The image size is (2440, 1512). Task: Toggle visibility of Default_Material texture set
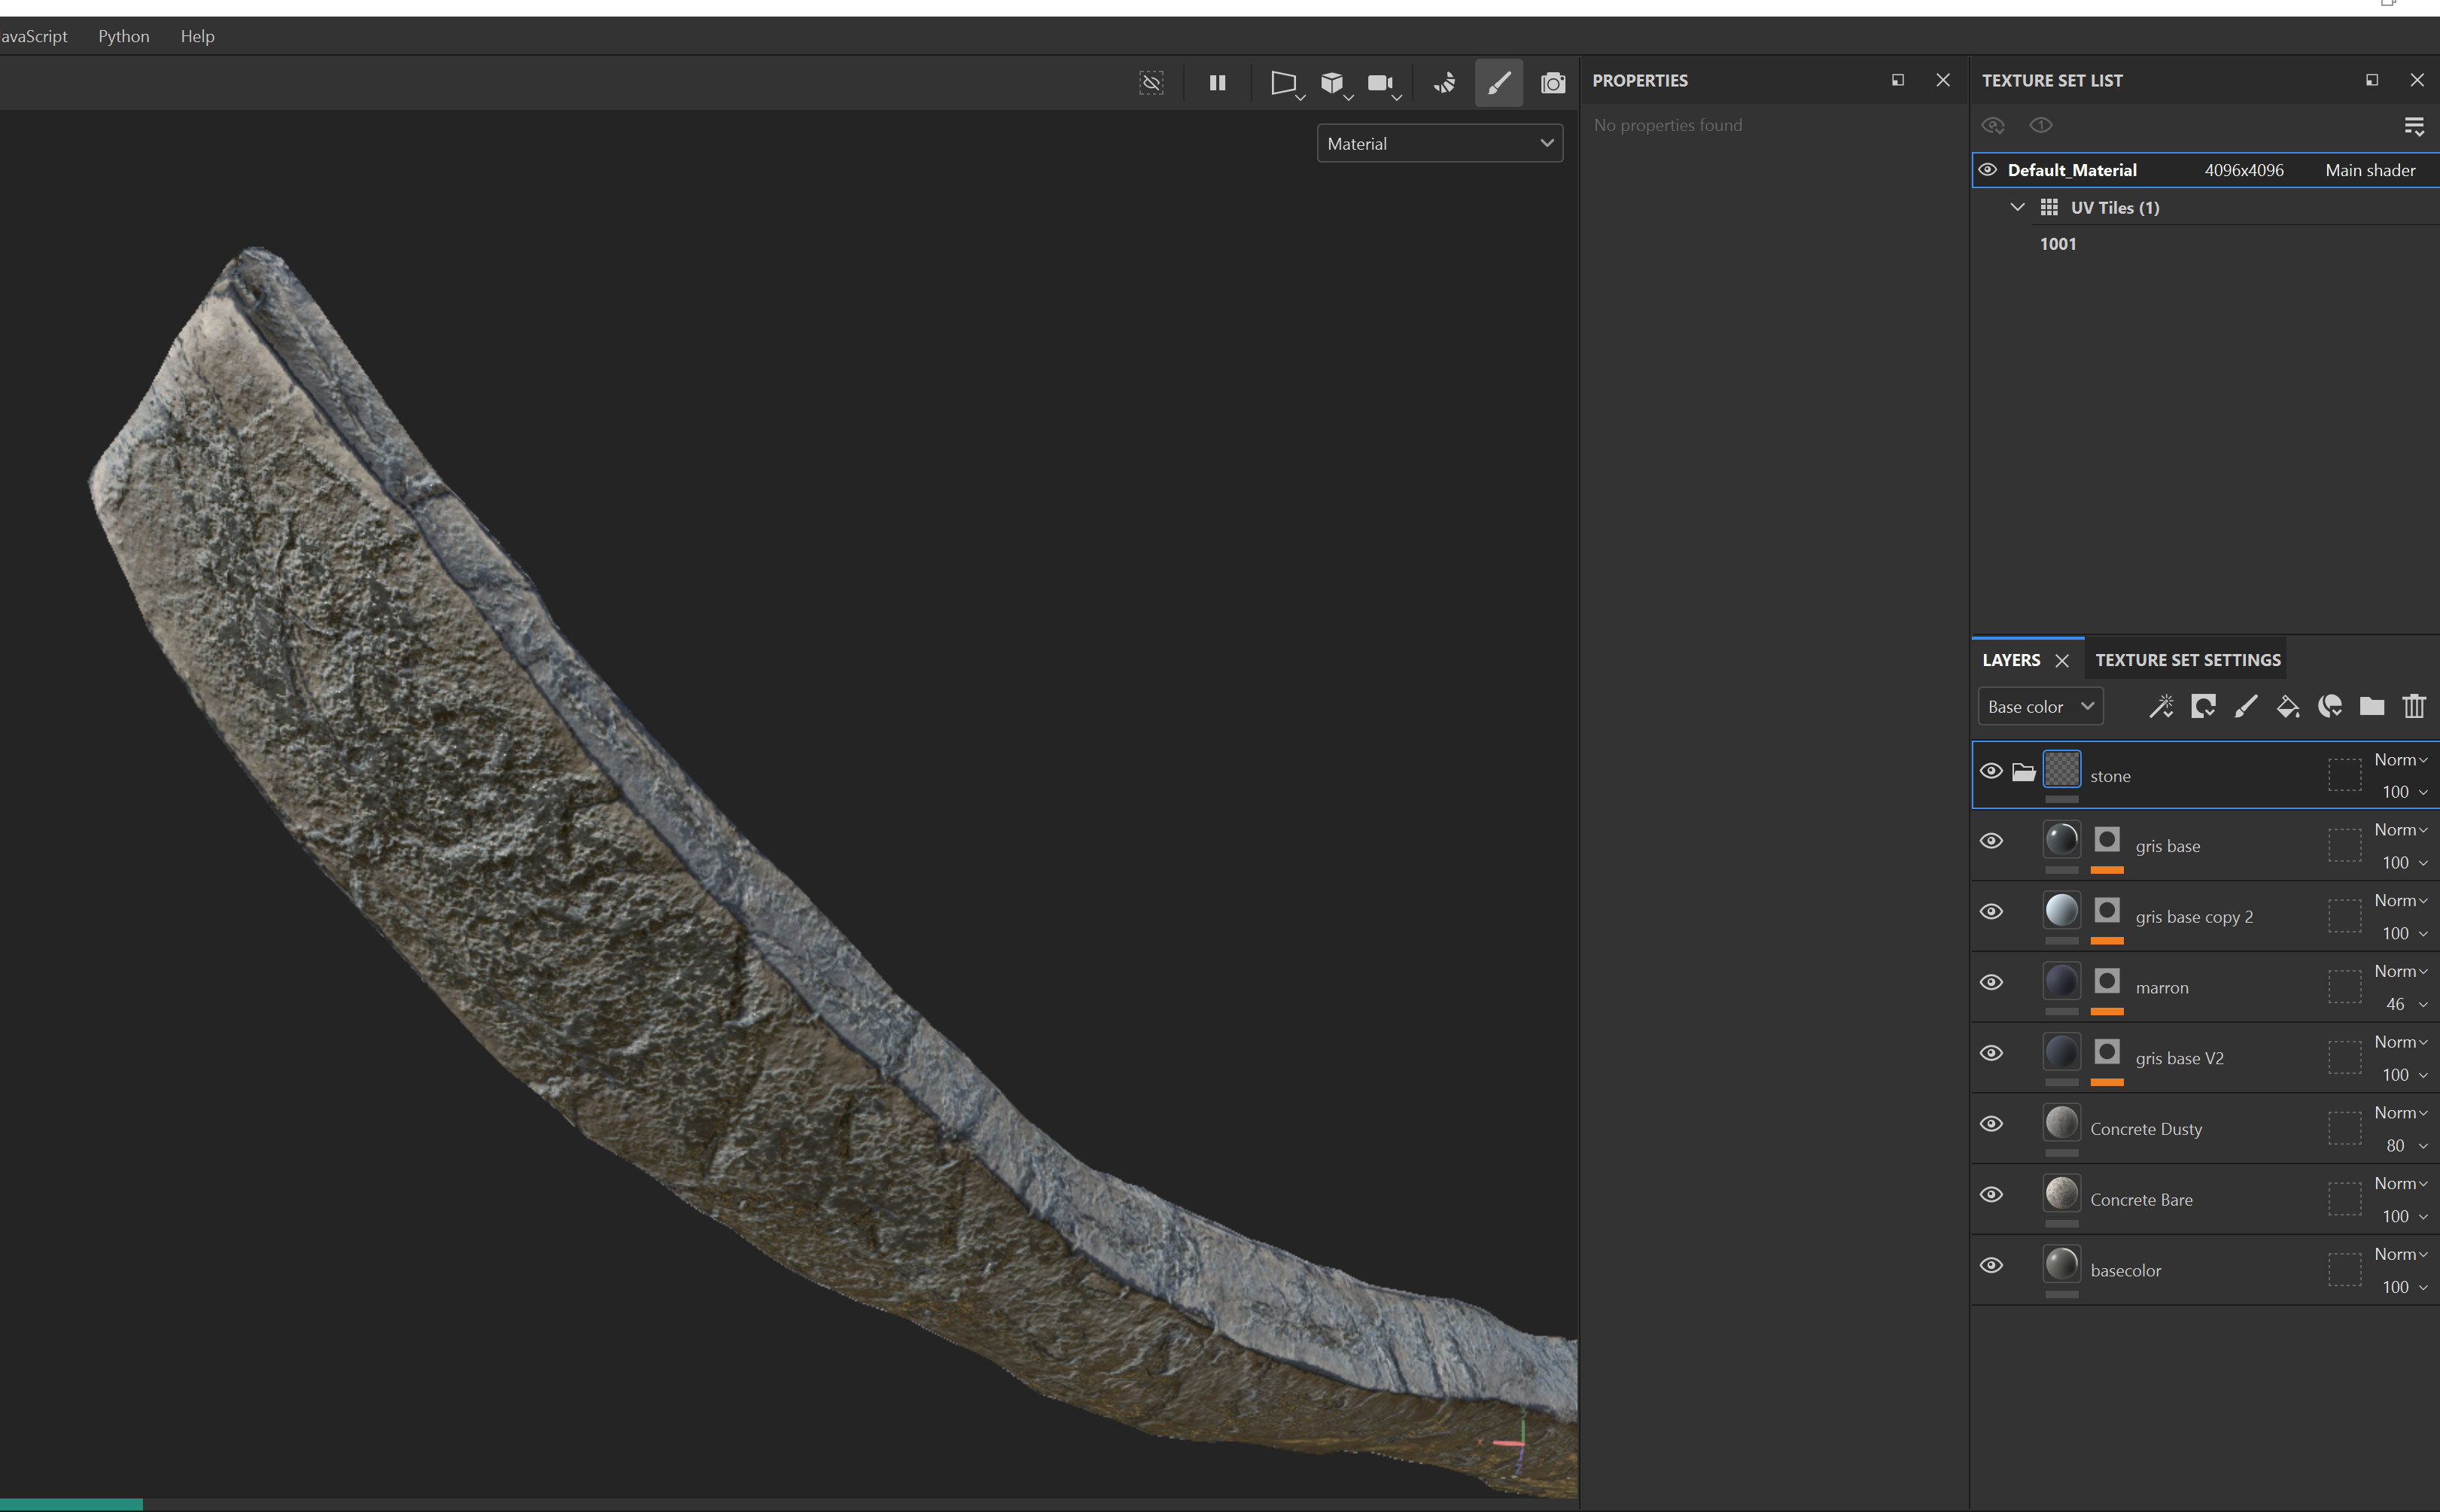point(1988,170)
